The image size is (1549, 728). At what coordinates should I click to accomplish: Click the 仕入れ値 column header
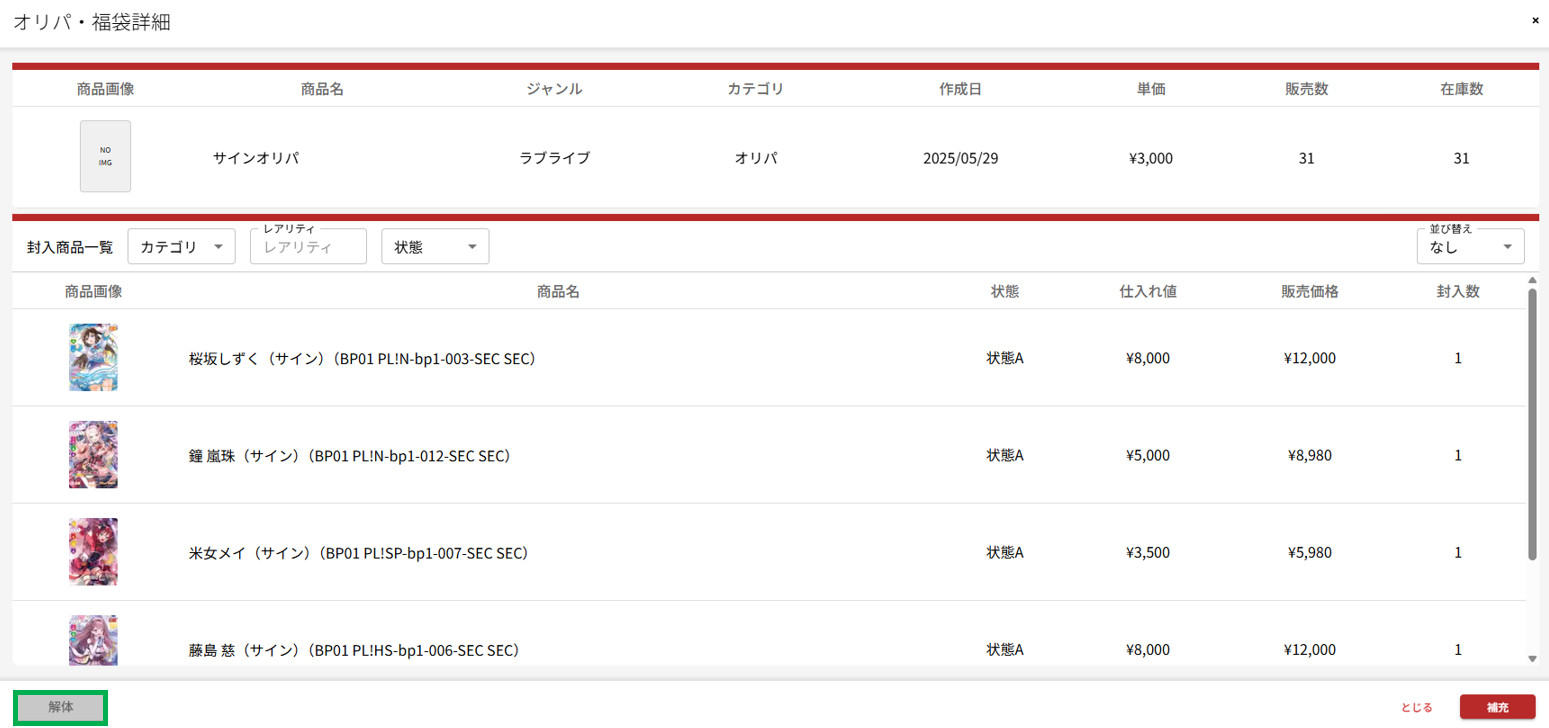point(1148,291)
